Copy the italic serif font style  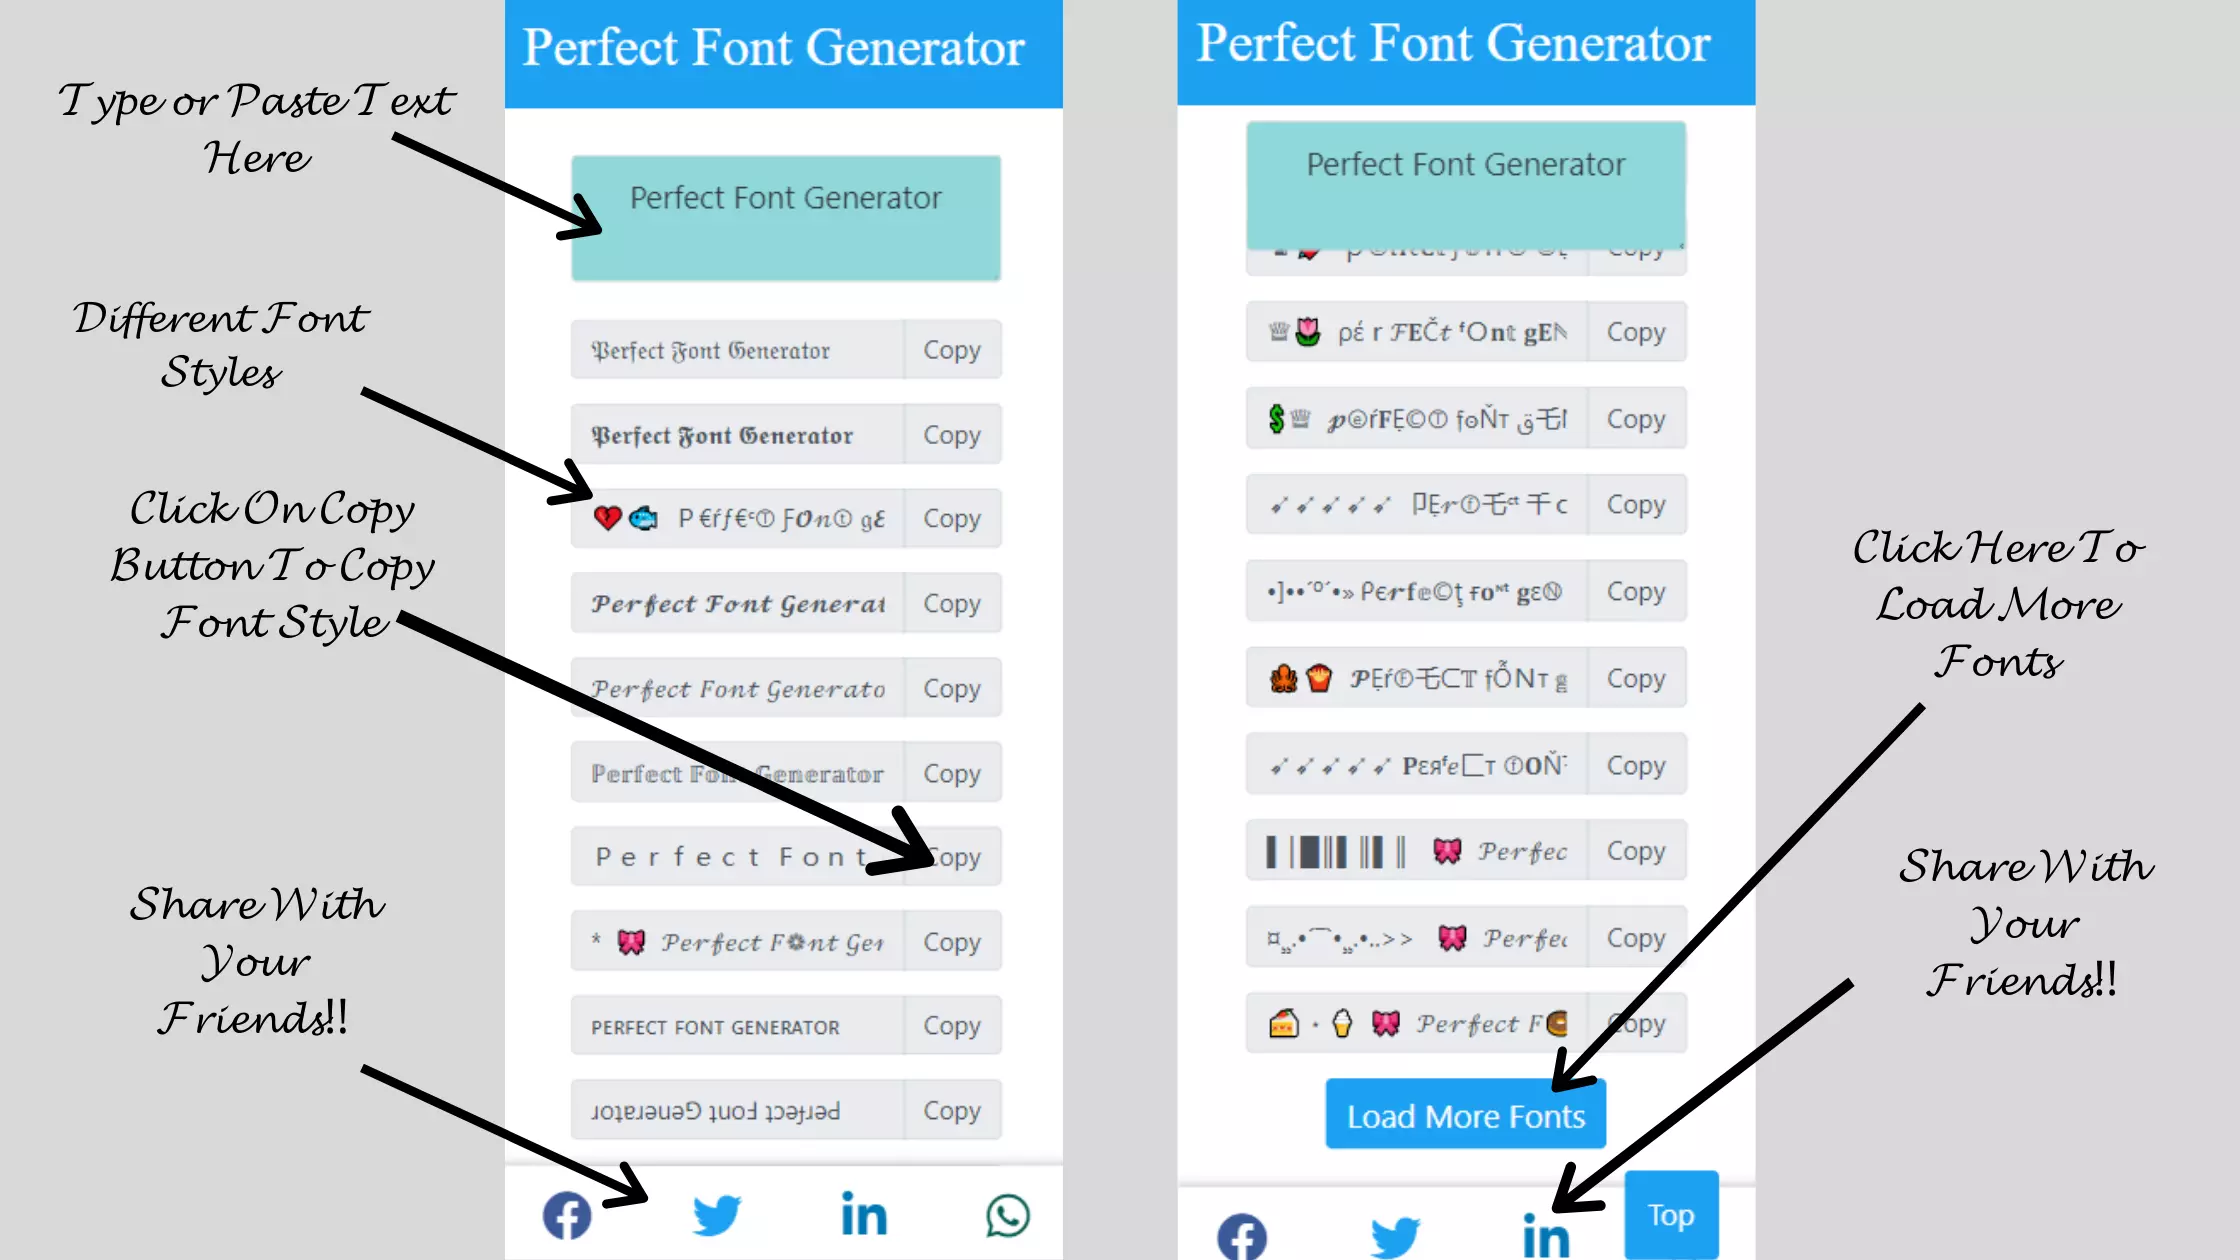(951, 688)
